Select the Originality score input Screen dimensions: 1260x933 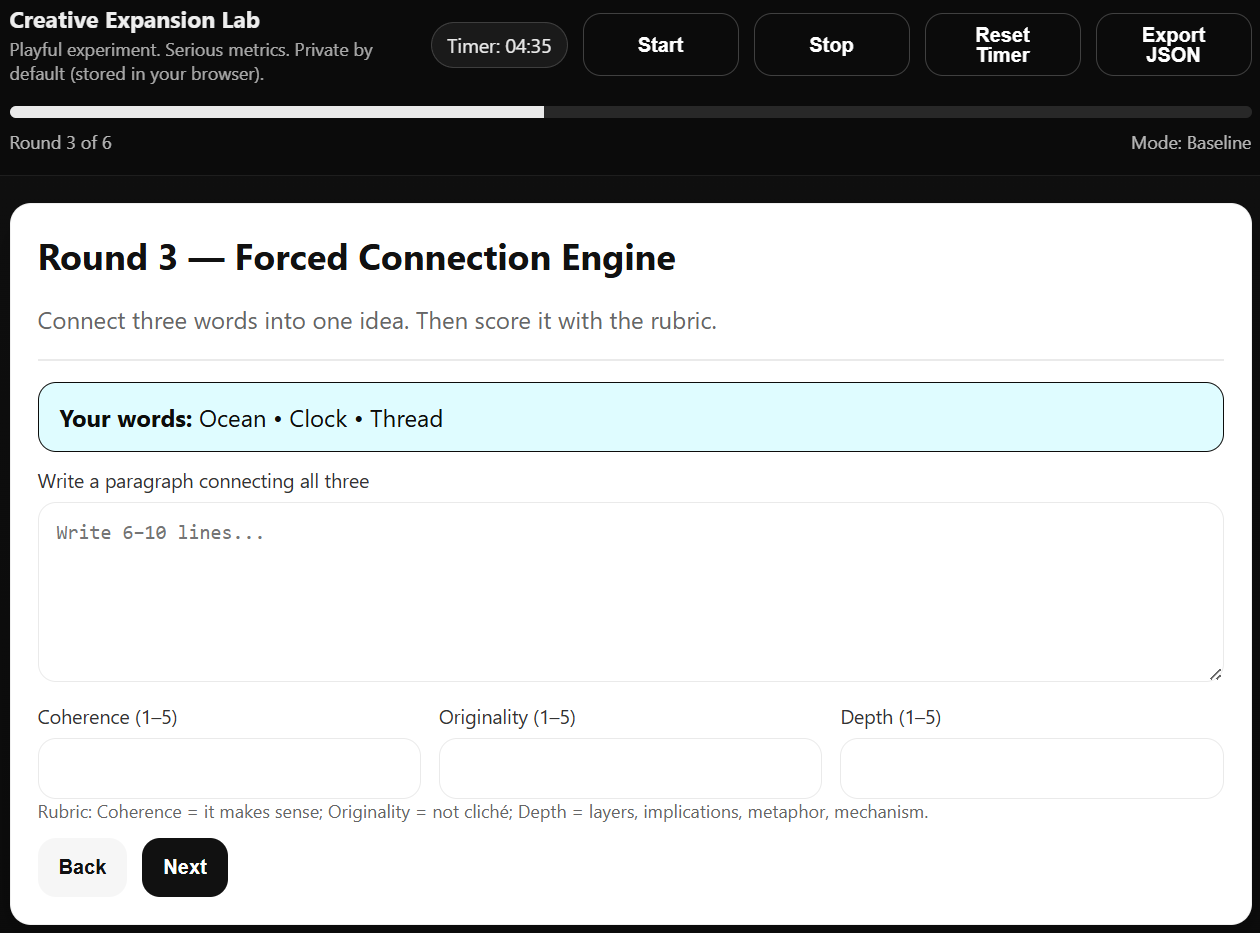coord(630,768)
